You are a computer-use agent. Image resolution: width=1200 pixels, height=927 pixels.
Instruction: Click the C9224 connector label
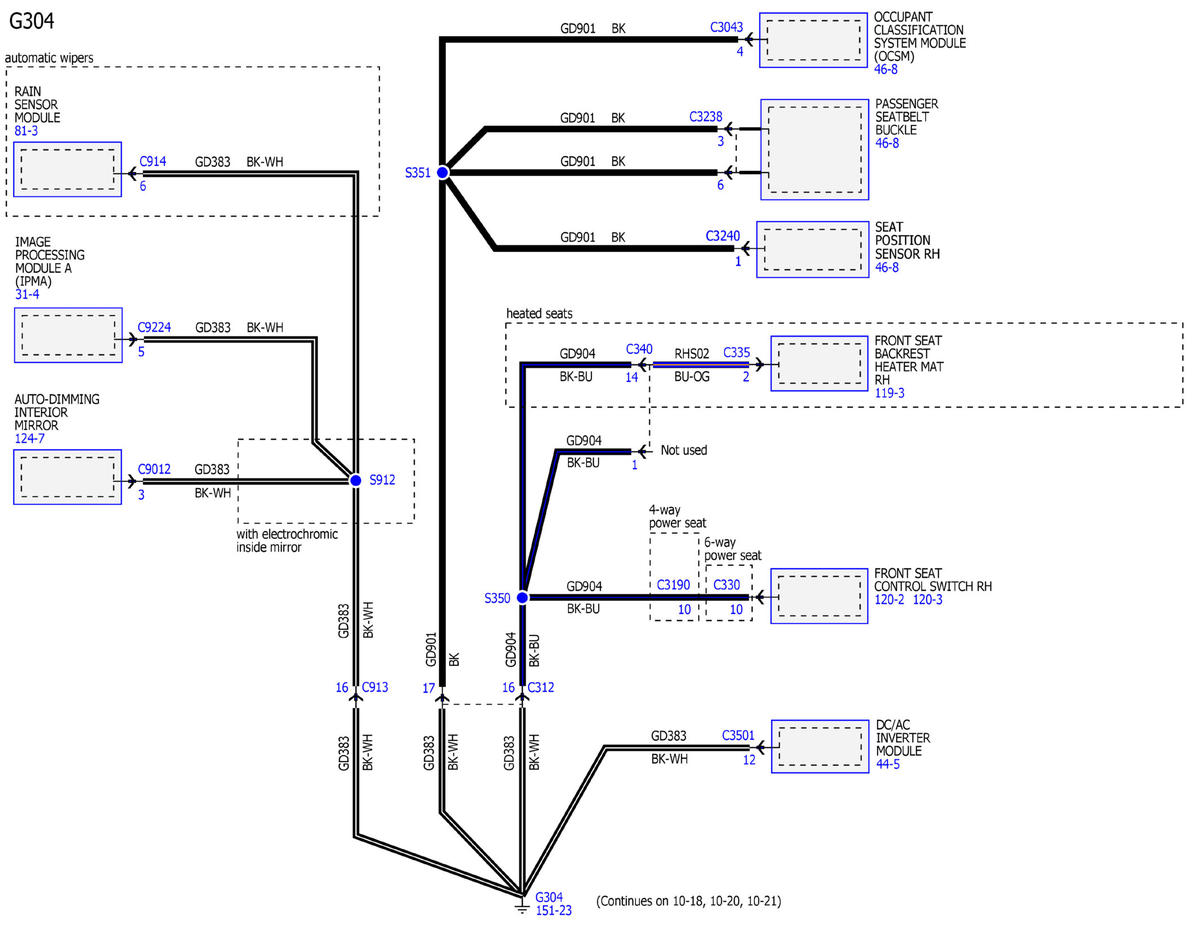point(155,327)
